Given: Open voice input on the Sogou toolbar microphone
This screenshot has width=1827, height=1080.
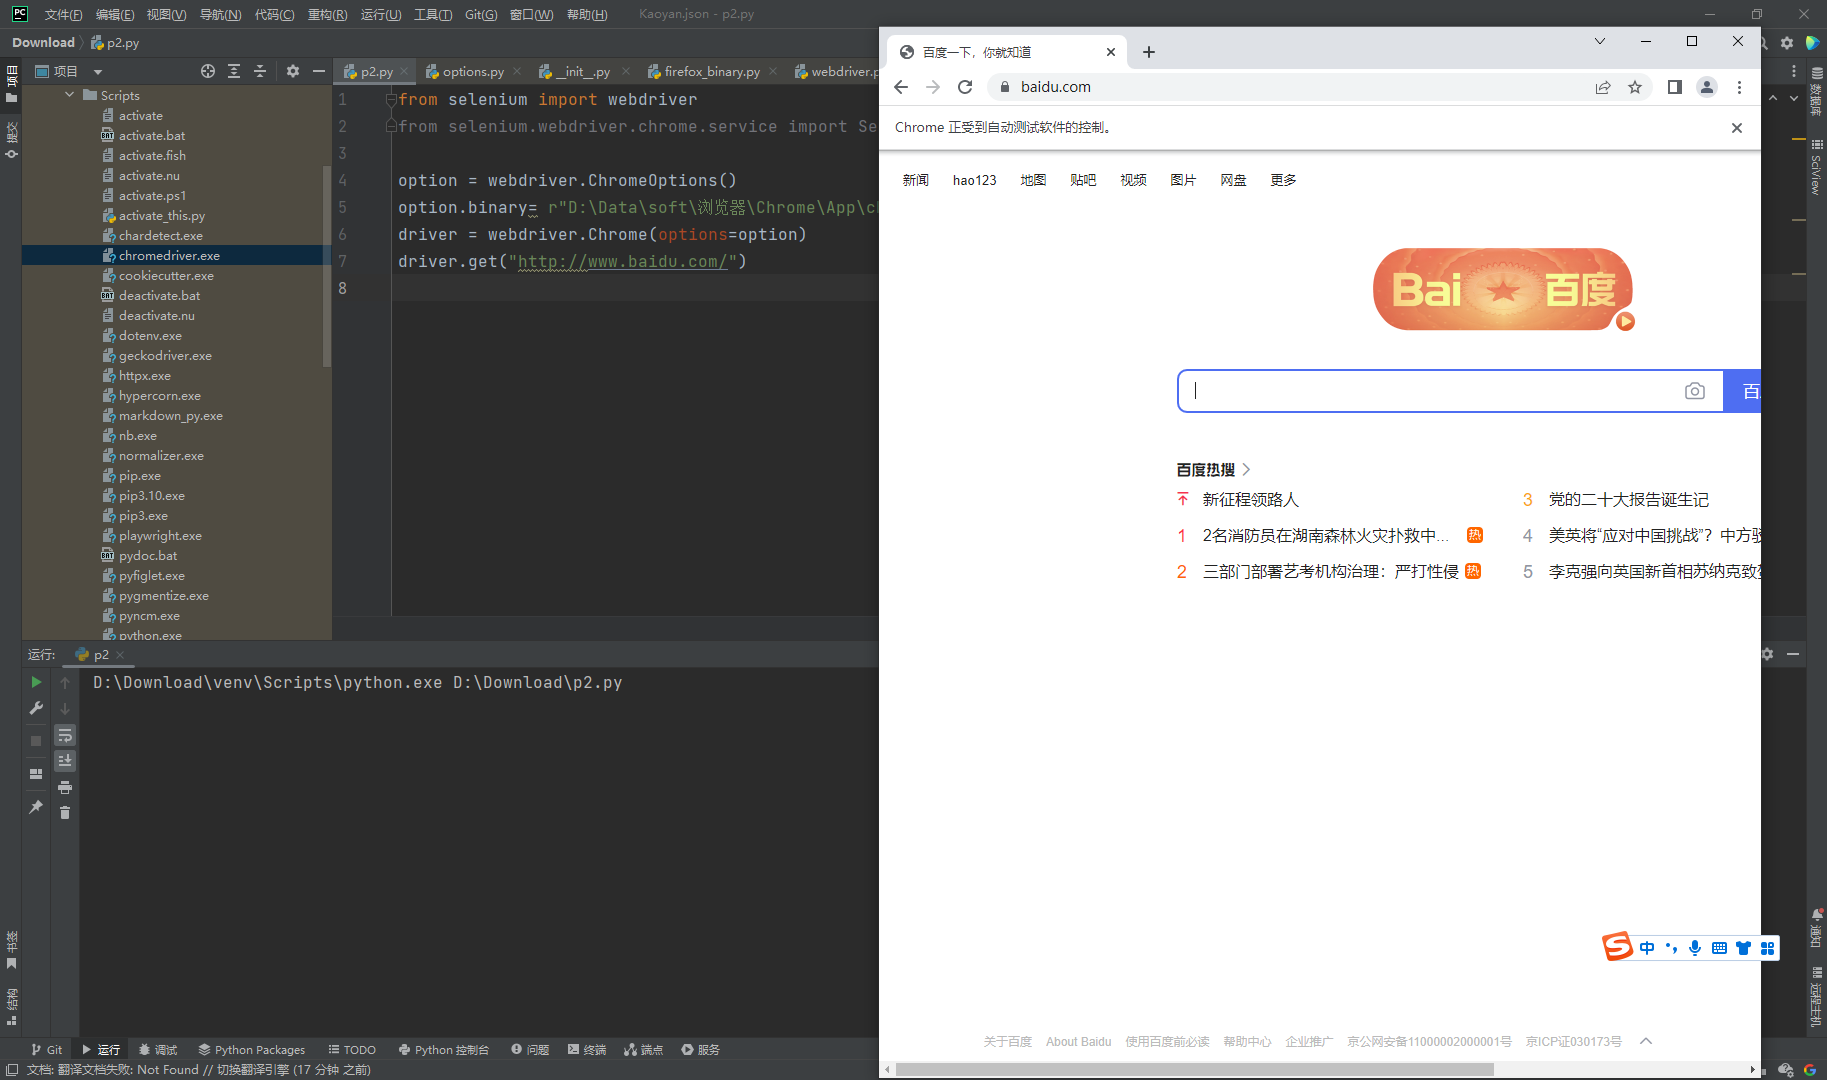Looking at the screenshot, I should [x=1694, y=948].
